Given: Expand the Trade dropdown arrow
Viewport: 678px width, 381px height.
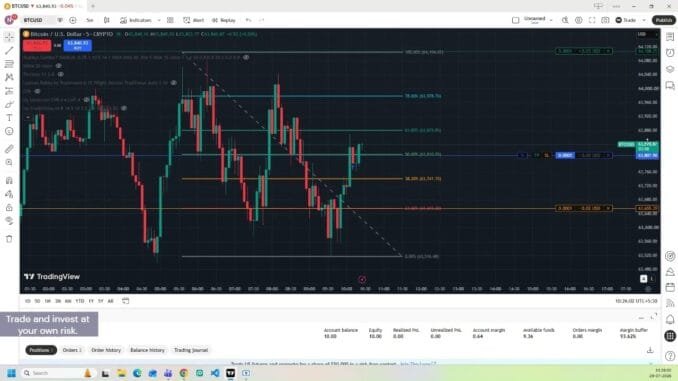Looking at the screenshot, I should (x=644, y=20).
